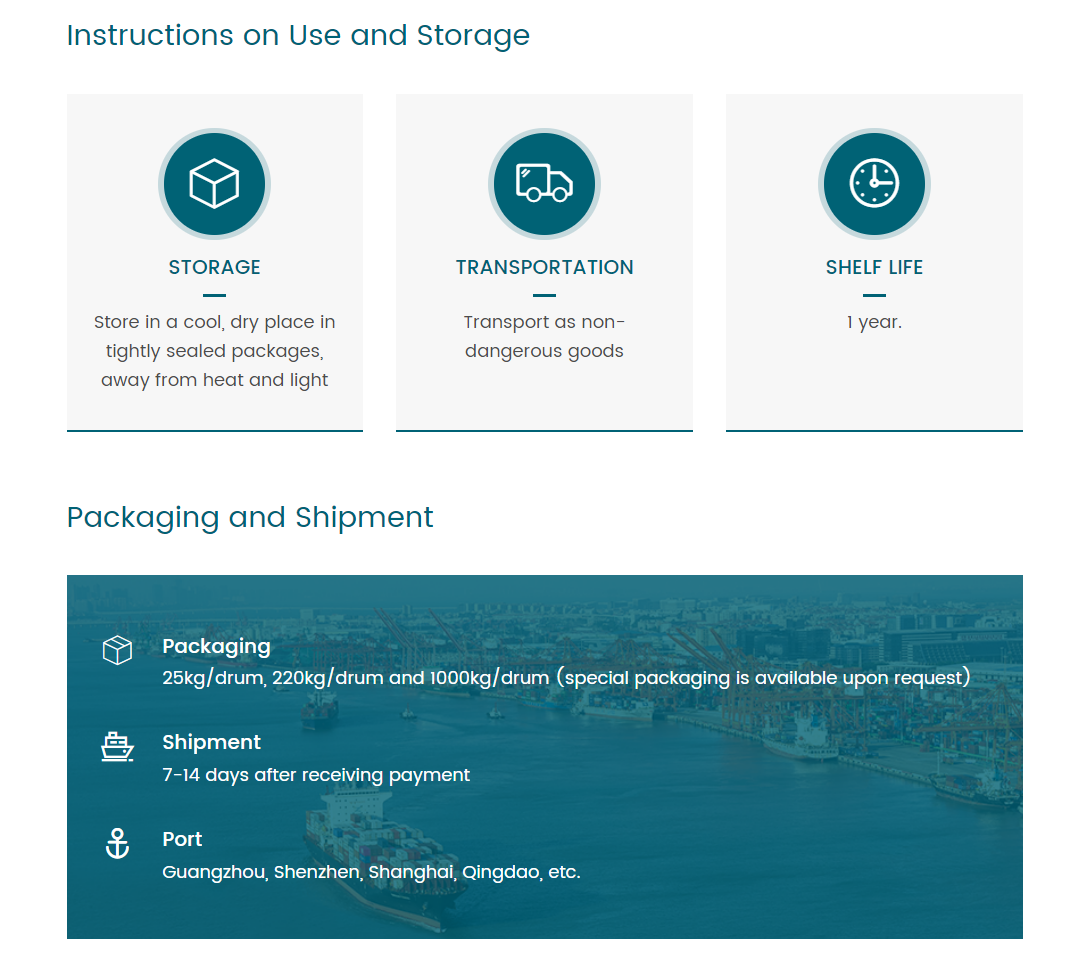Viewport: 1091px width, 954px height.
Task: Select the SHELF LIFE card title
Action: coord(874,267)
